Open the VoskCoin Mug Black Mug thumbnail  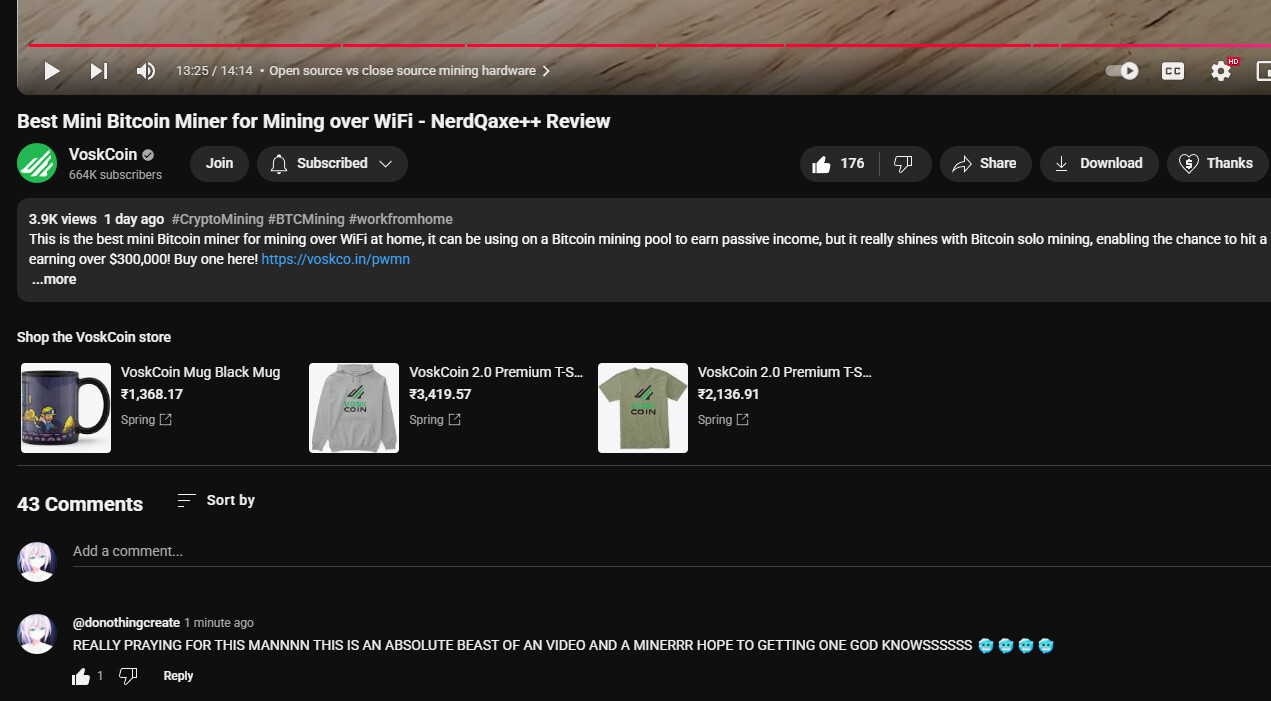pyautogui.click(x=66, y=408)
